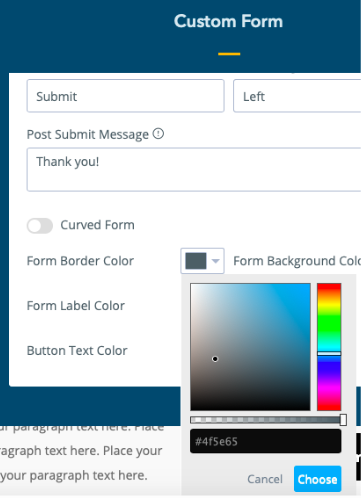The width and height of the screenshot is (361, 498).
Task: Click the color selection dot in gradient
Action: [x=215, y=359]
